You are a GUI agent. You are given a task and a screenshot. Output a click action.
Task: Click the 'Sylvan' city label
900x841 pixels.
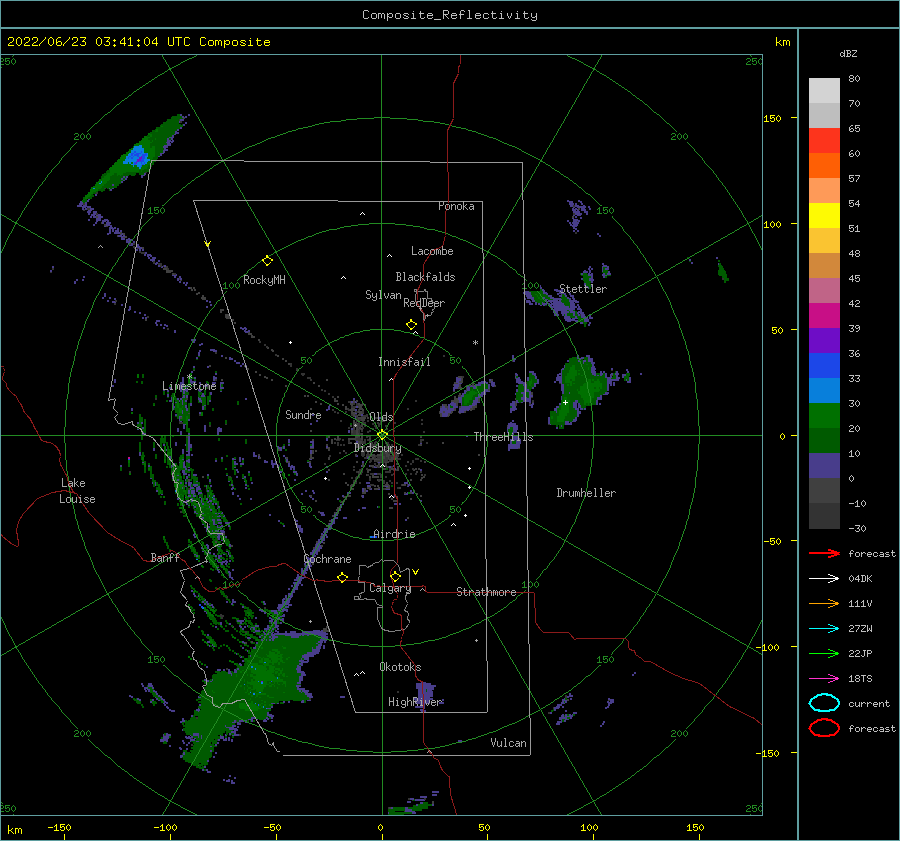[383, 295]
